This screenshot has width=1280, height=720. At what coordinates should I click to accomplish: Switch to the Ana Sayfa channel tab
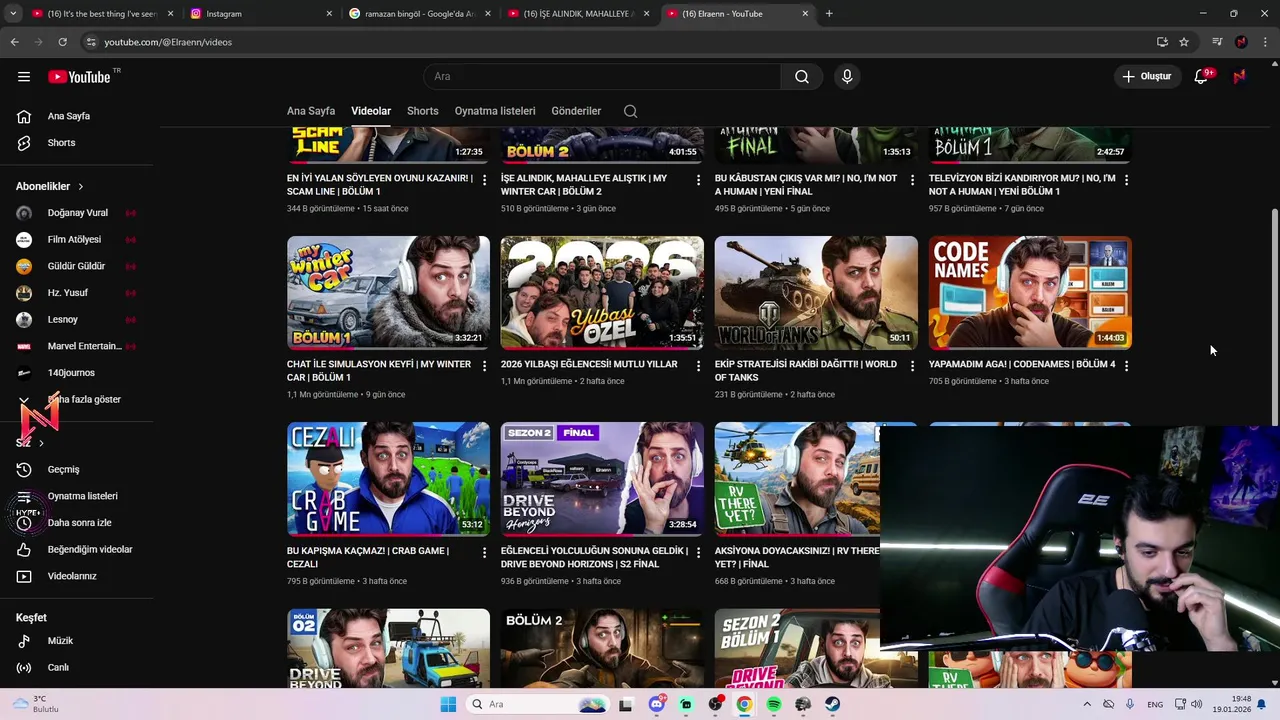click(311, 111)
